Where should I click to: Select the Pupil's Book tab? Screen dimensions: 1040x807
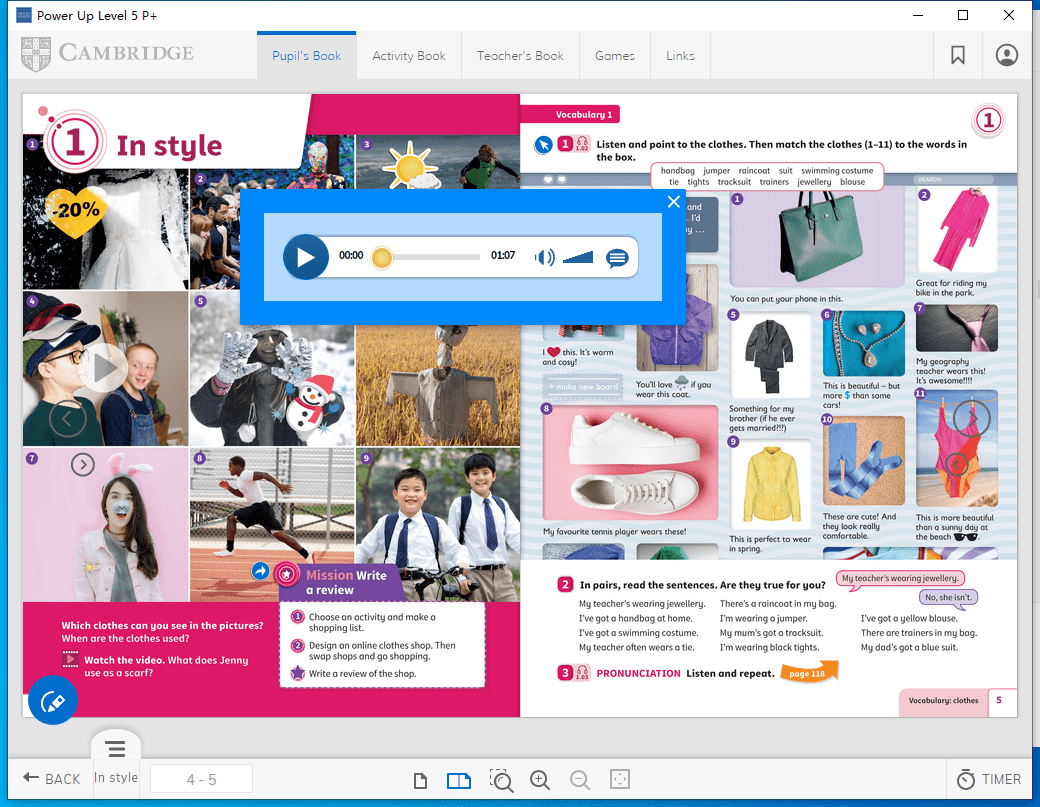[x=306, y=56]
